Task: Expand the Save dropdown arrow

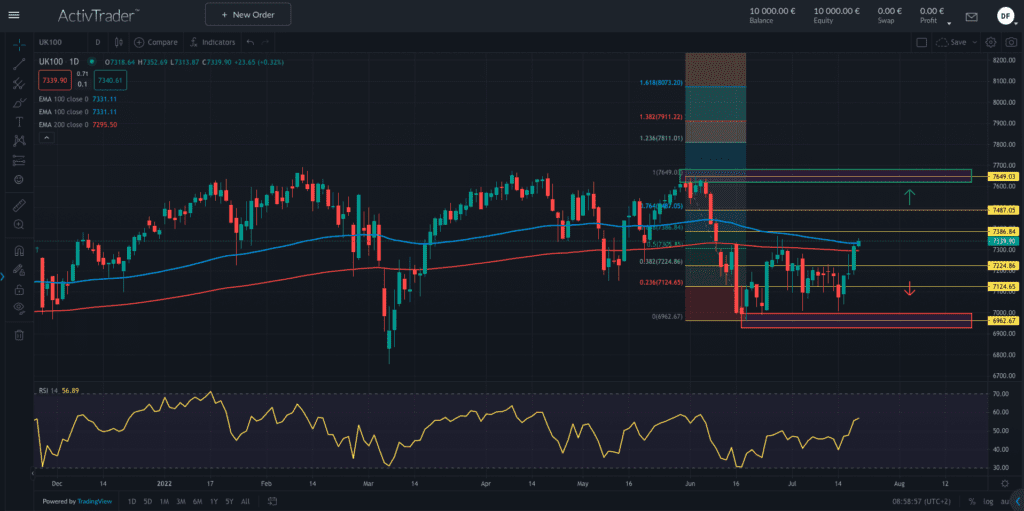Action: pos(974,42)
